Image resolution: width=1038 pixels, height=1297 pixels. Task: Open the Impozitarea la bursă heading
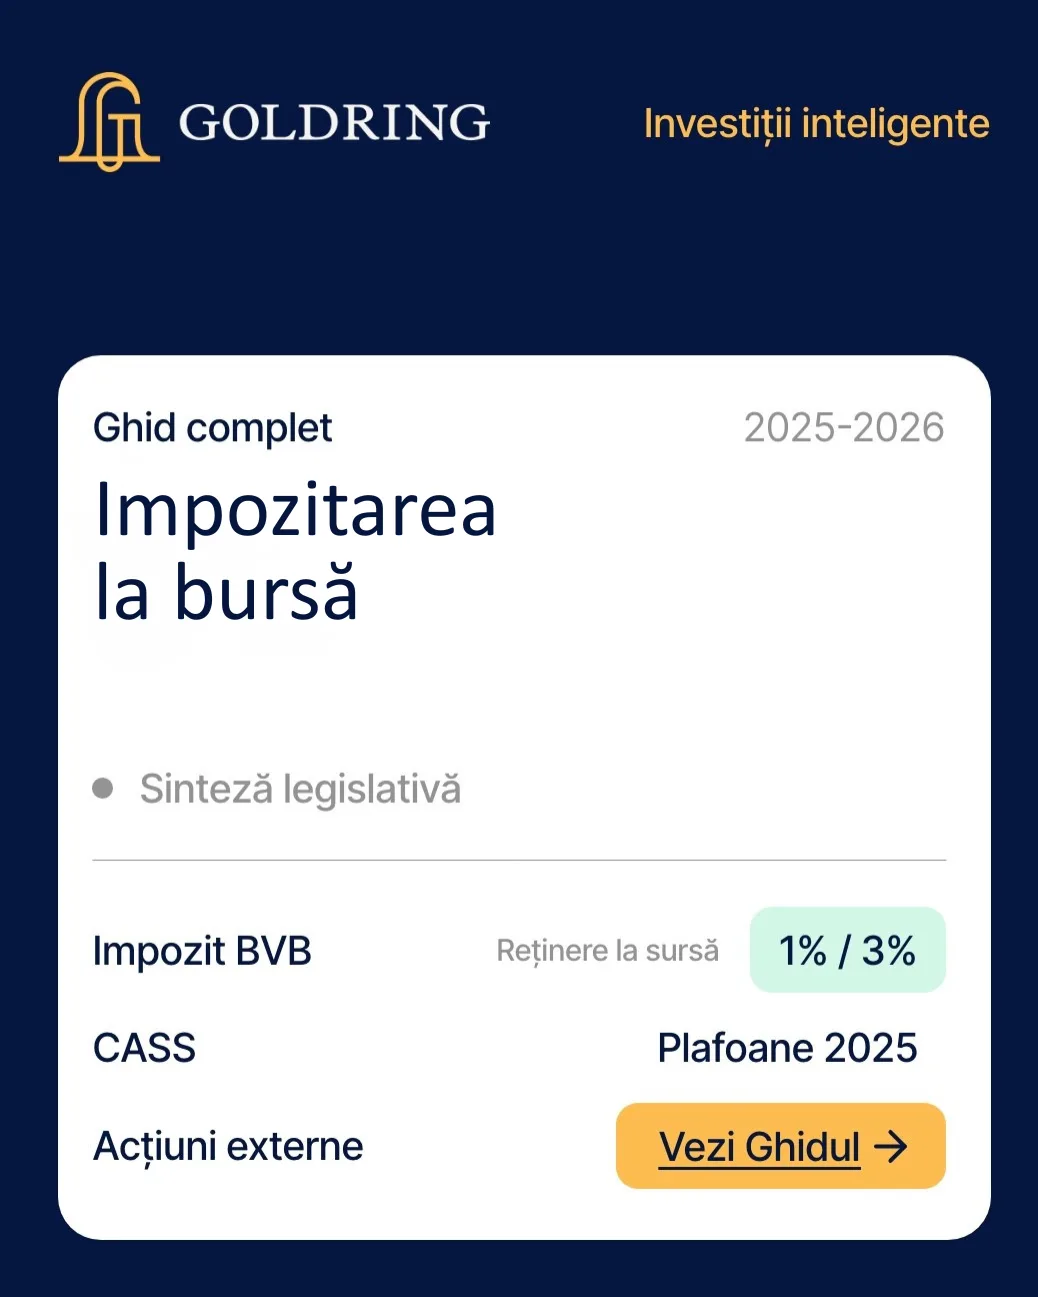pyautogui.click(x=295, y=550)
